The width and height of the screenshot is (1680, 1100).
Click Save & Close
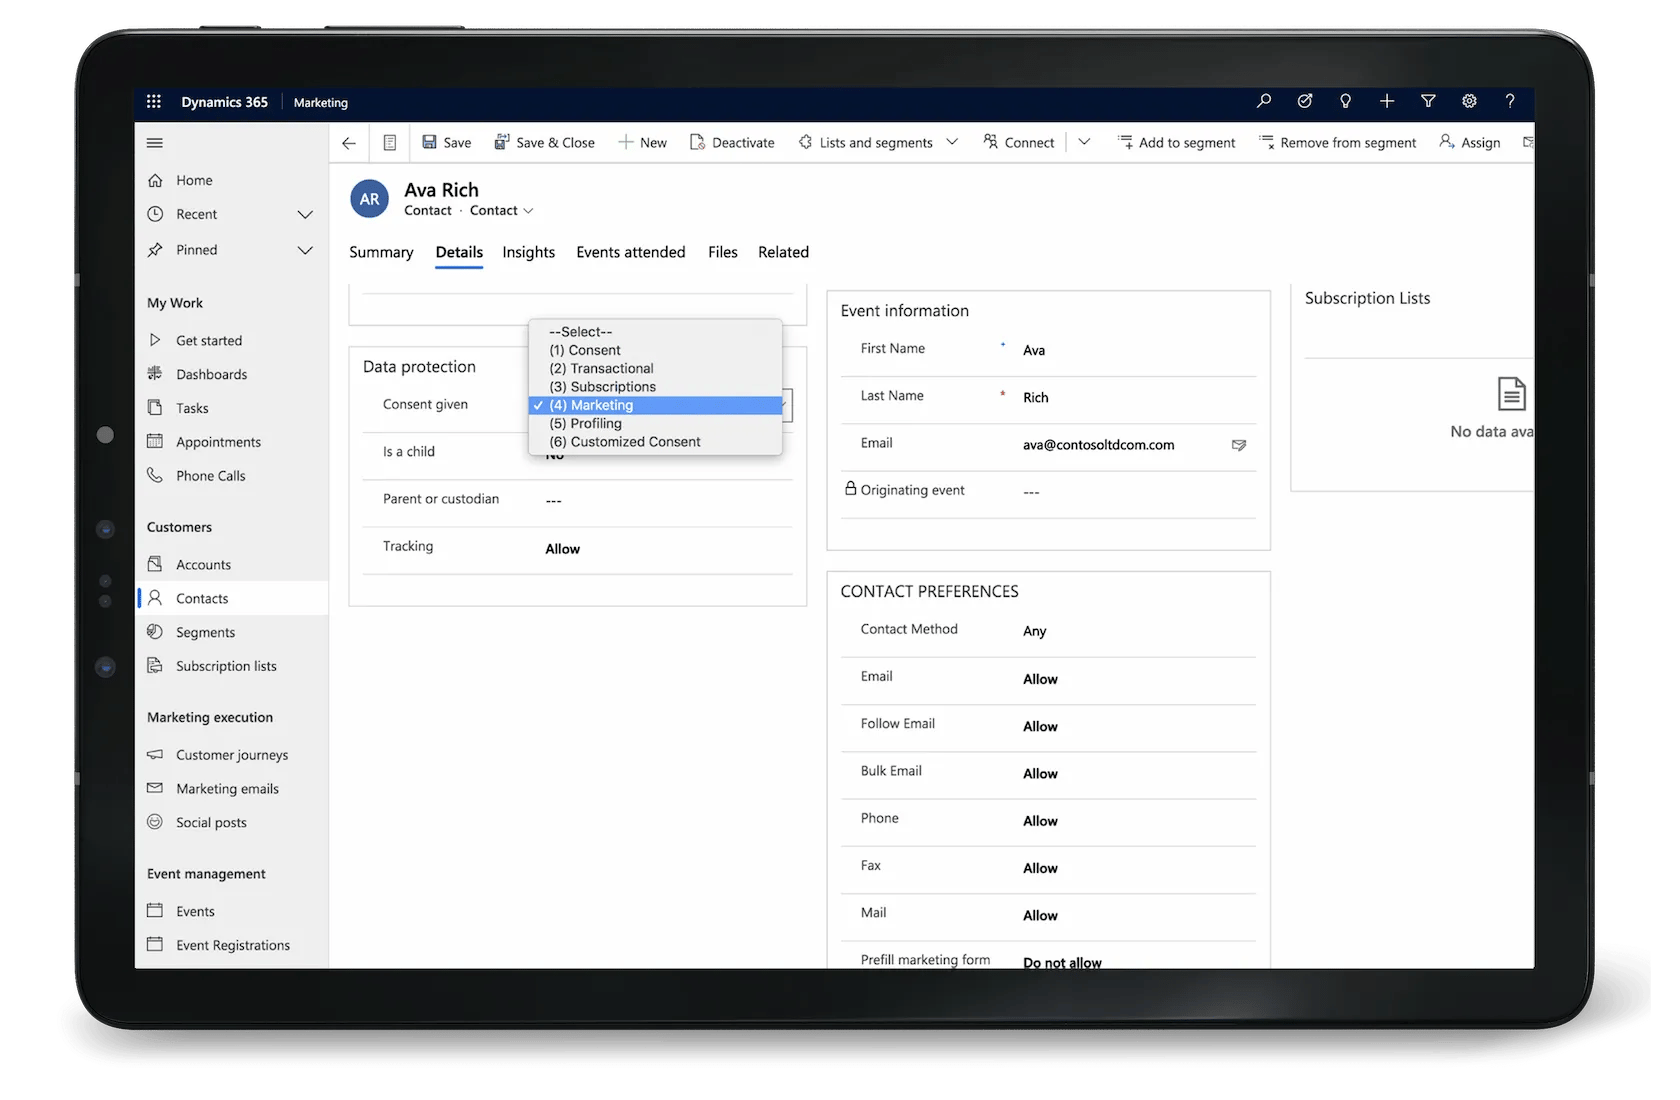point(544,143)
